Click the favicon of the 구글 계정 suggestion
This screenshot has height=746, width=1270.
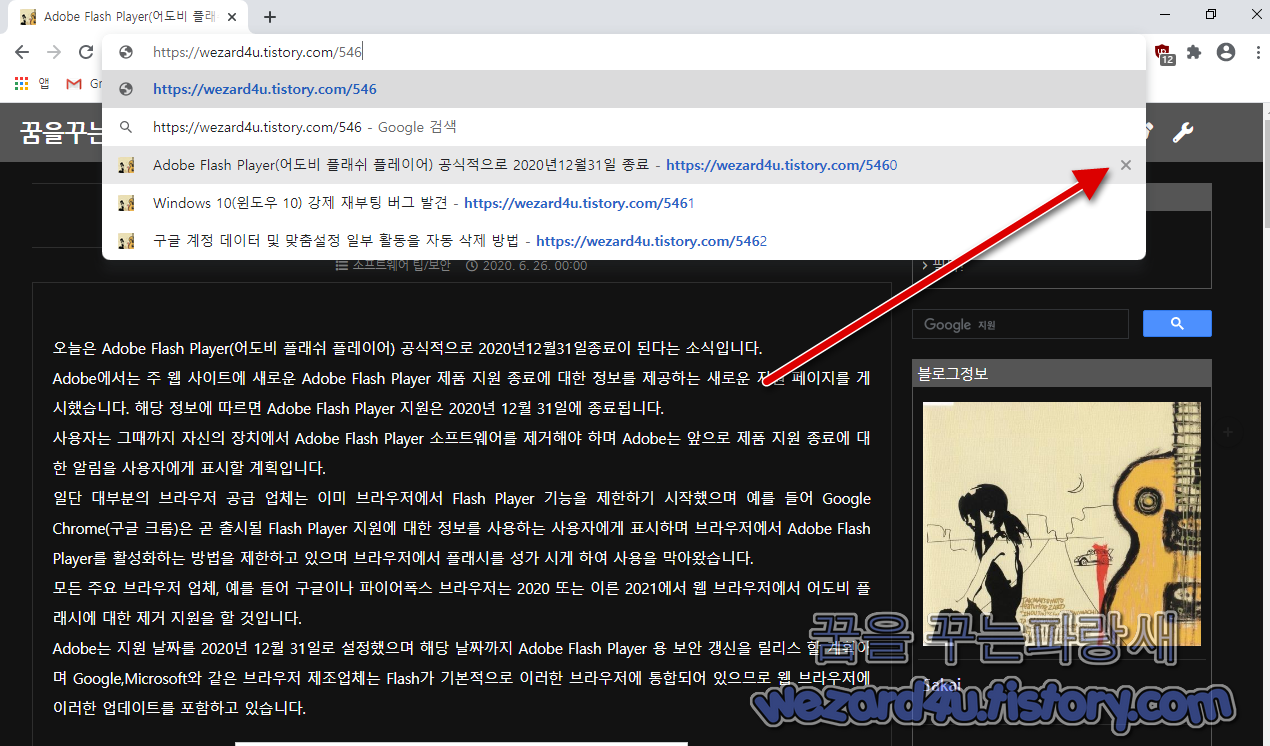(126, 241)
